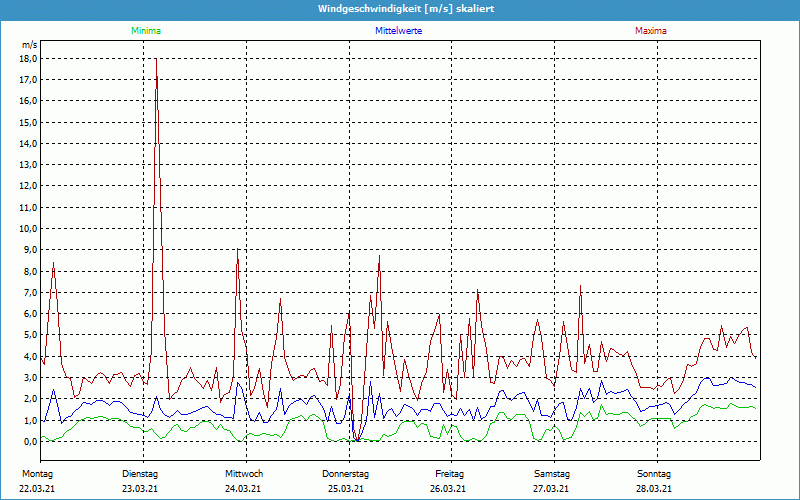Click the date 23.03.21
800x500 pixels.
pyautogui.click(x=140, y=489)
